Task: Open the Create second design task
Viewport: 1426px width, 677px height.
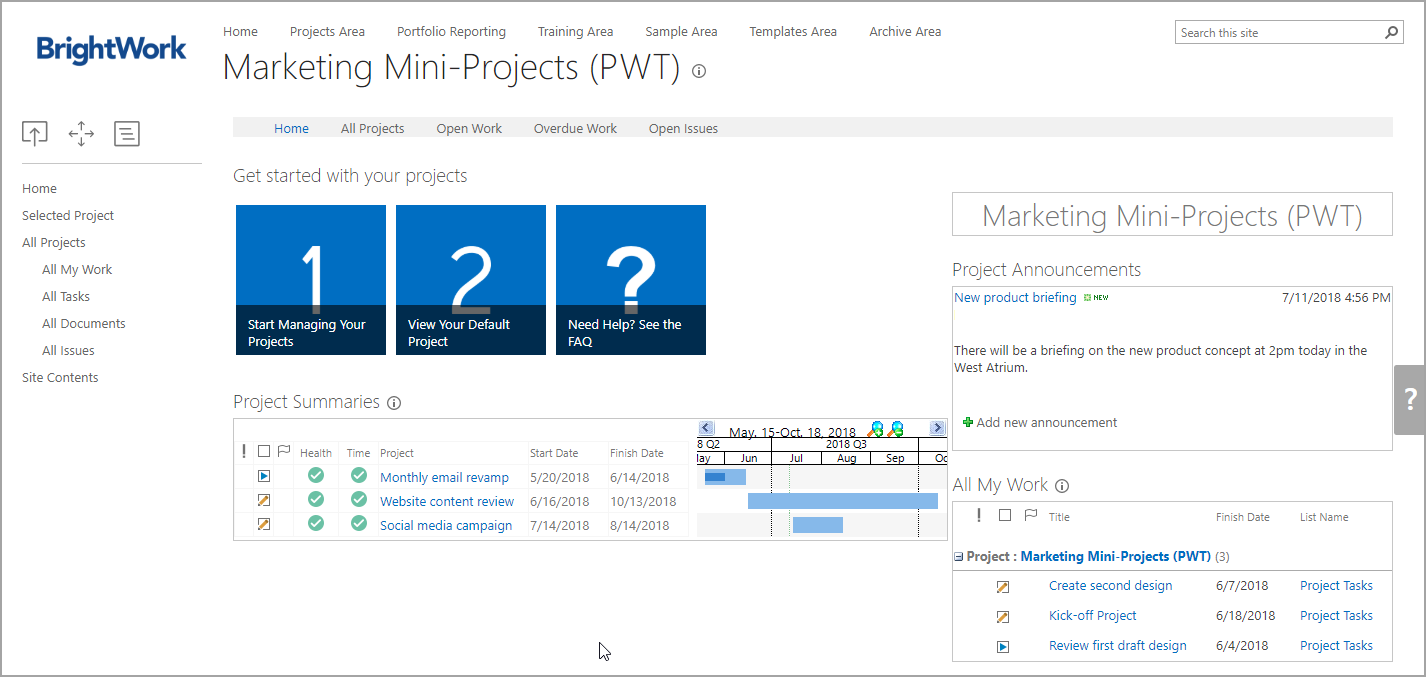Action: (x=1110, y=586)
